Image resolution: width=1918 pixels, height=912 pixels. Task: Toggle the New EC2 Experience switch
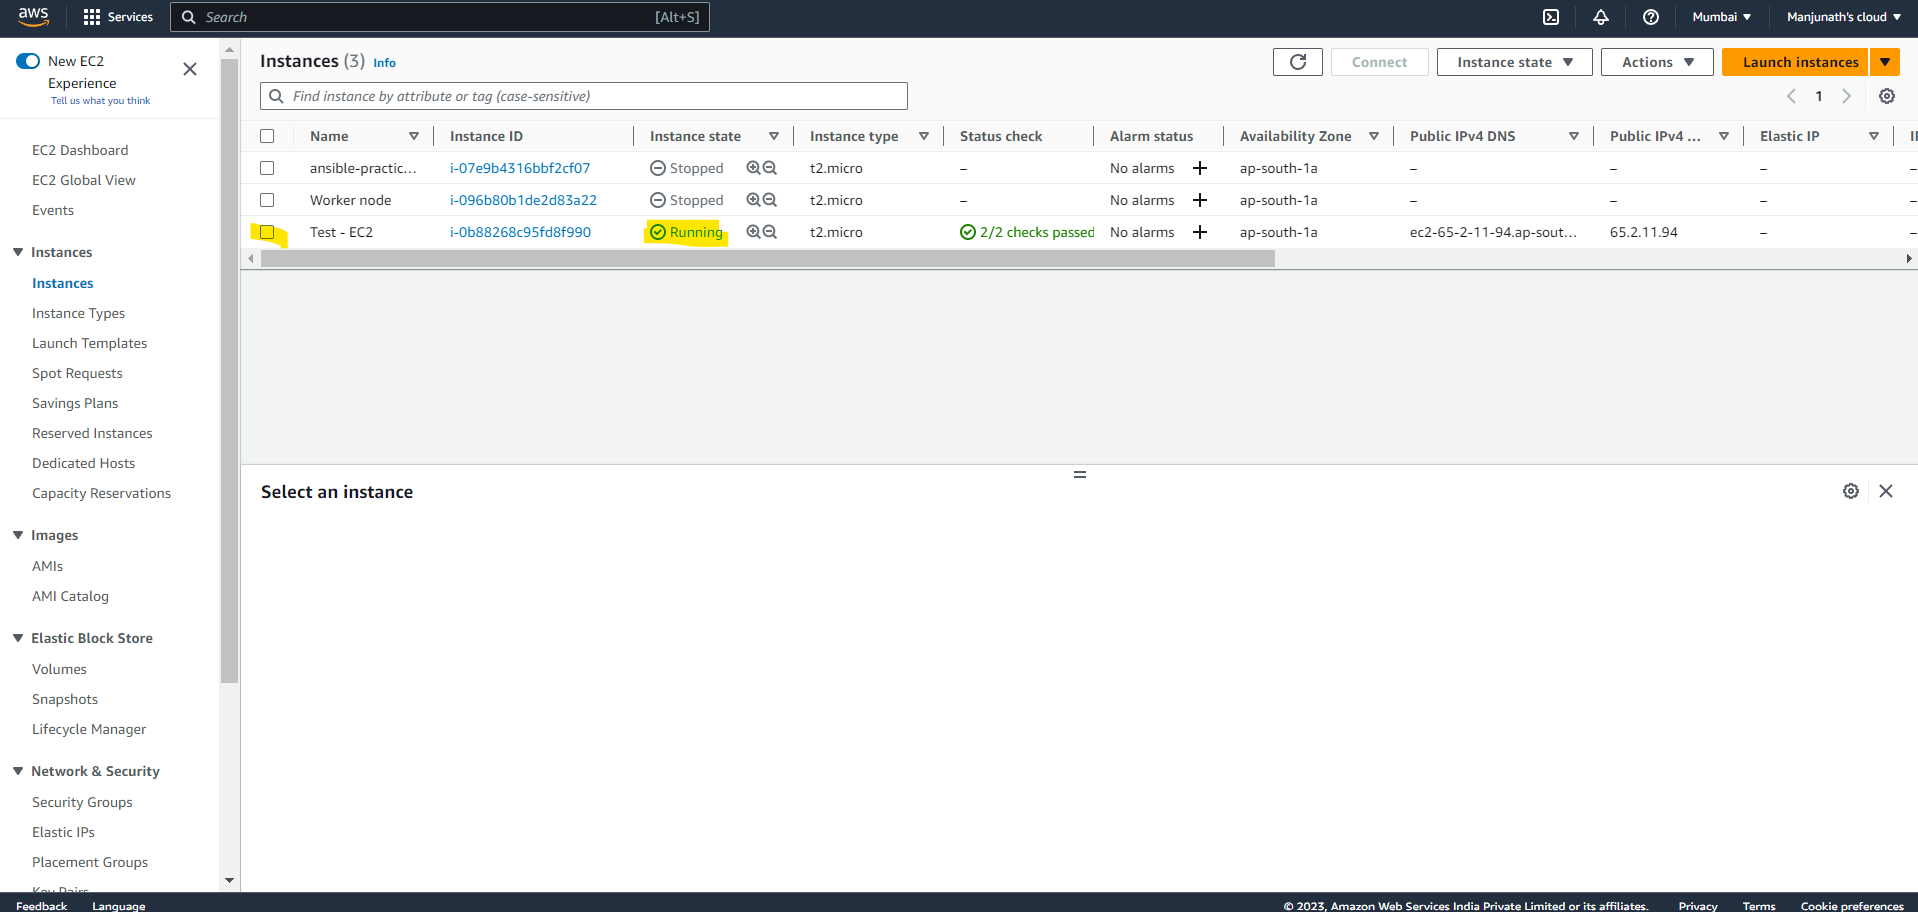point(28,61)
